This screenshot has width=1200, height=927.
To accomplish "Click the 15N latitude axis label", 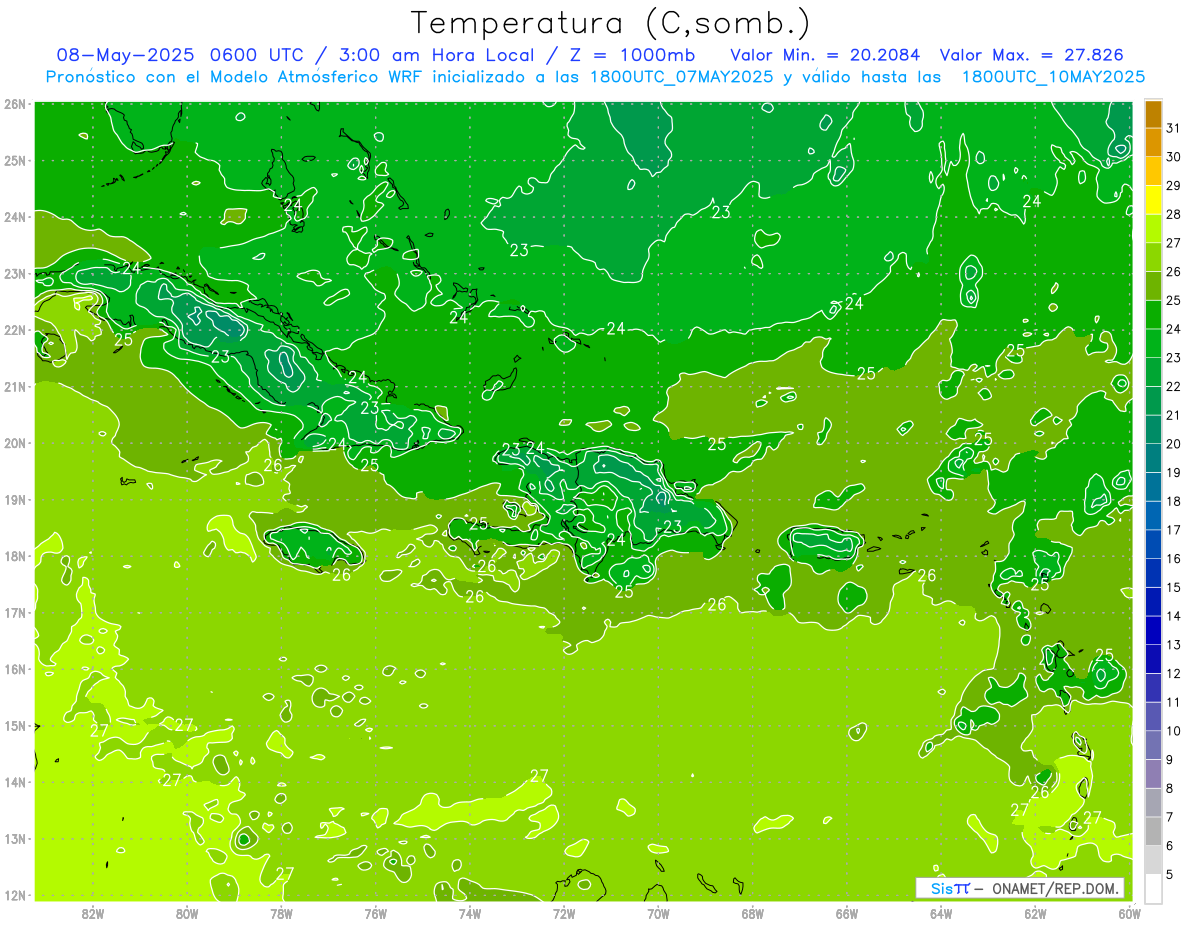I will 14,725.
